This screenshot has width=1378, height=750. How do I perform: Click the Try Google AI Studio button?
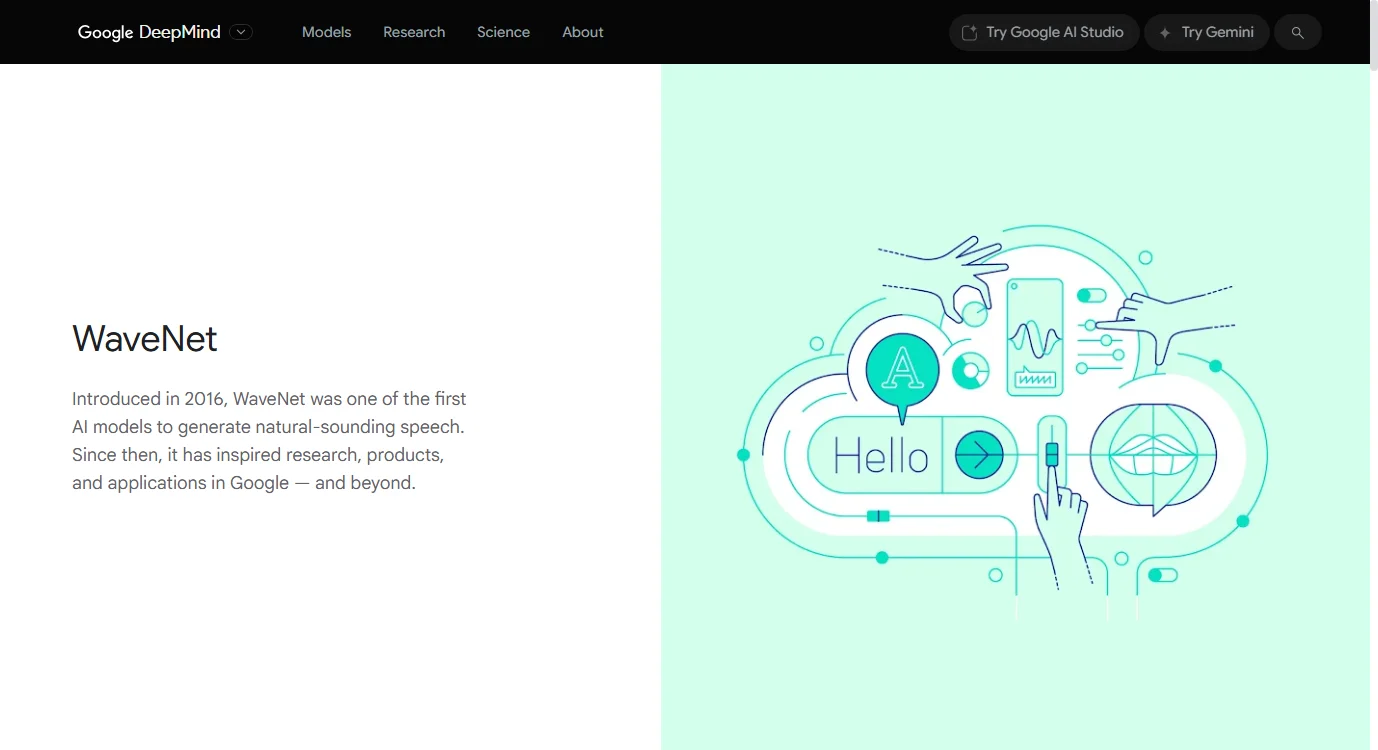point(1043,32)
